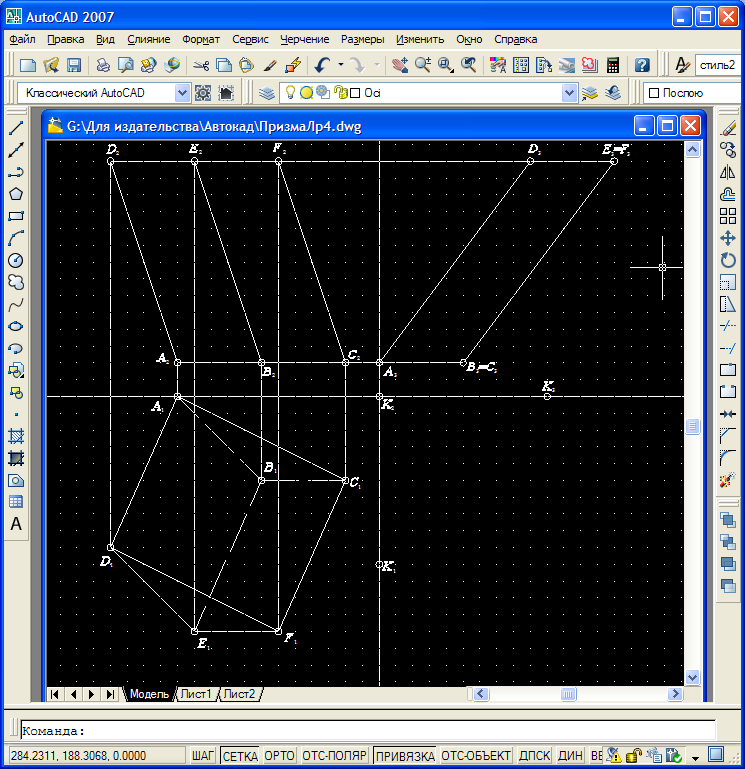Go to the first layout tab arrow

point(55,694)
